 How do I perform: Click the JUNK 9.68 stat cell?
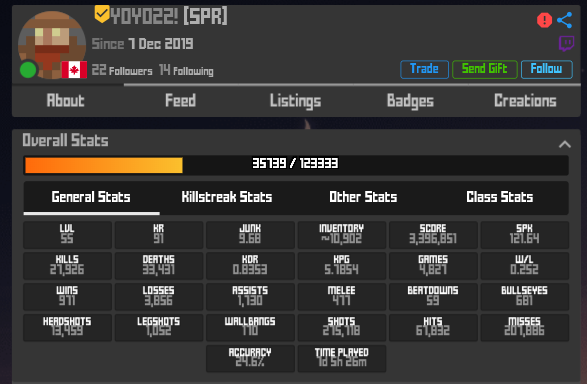[250, 235]
